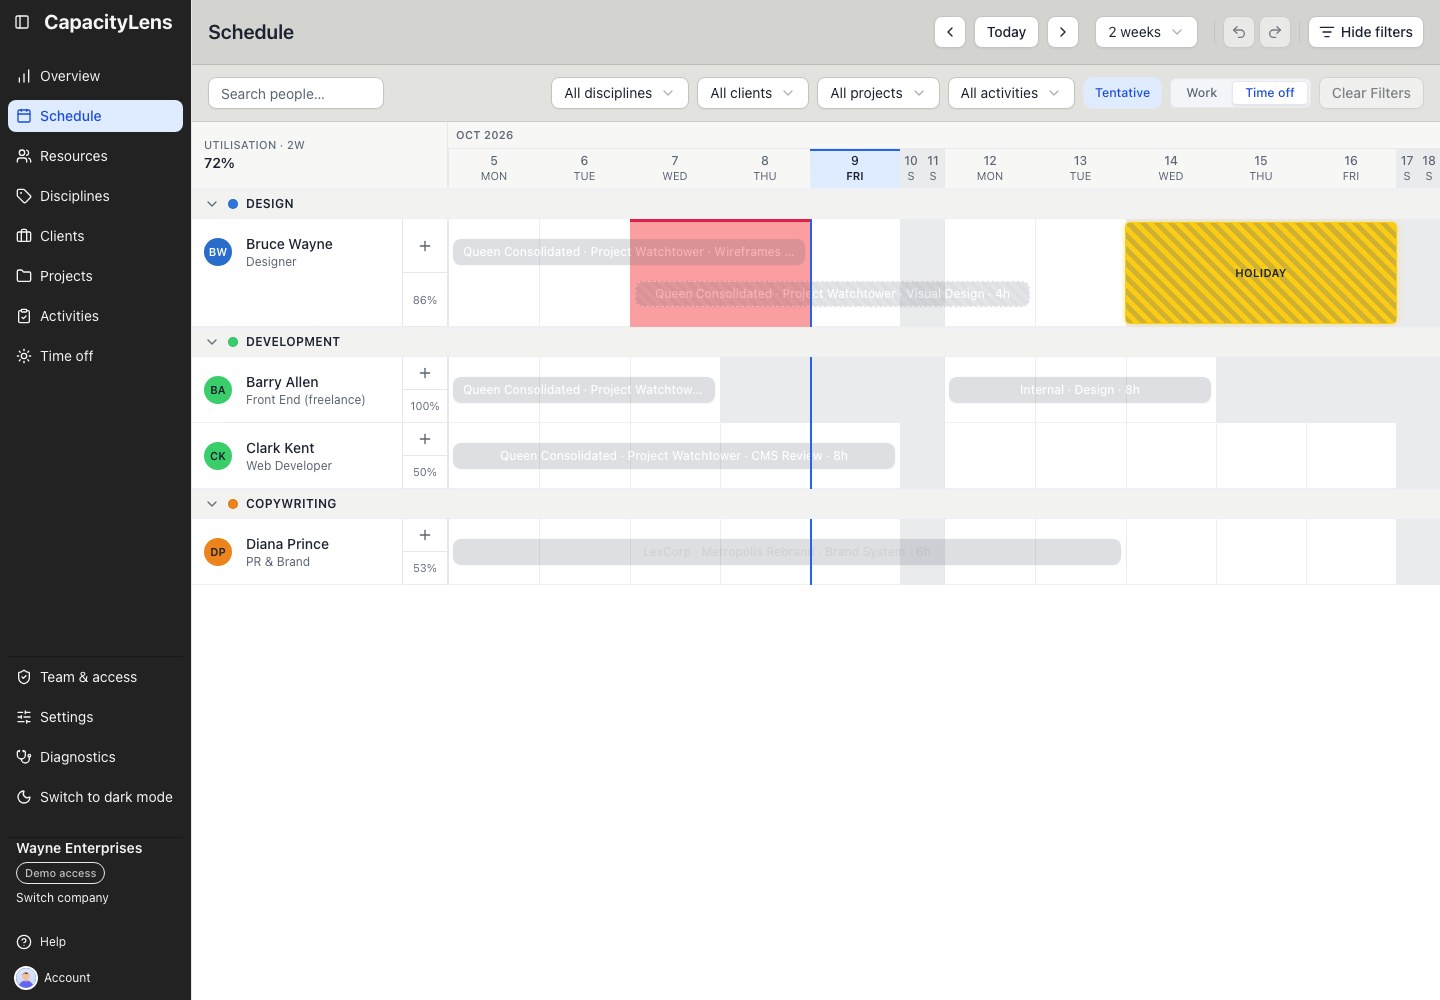
Task: Open the Overview page
Action: 95,76
